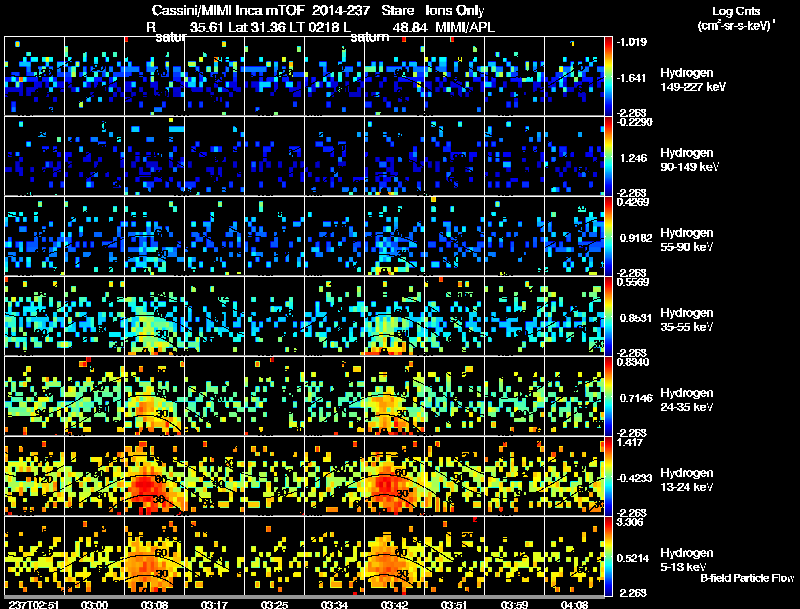Image resolution: width=800 pixels, height=609 pixels.
Task: Click the 'MIMI/APL' label in header
Action: click(465, 27)
